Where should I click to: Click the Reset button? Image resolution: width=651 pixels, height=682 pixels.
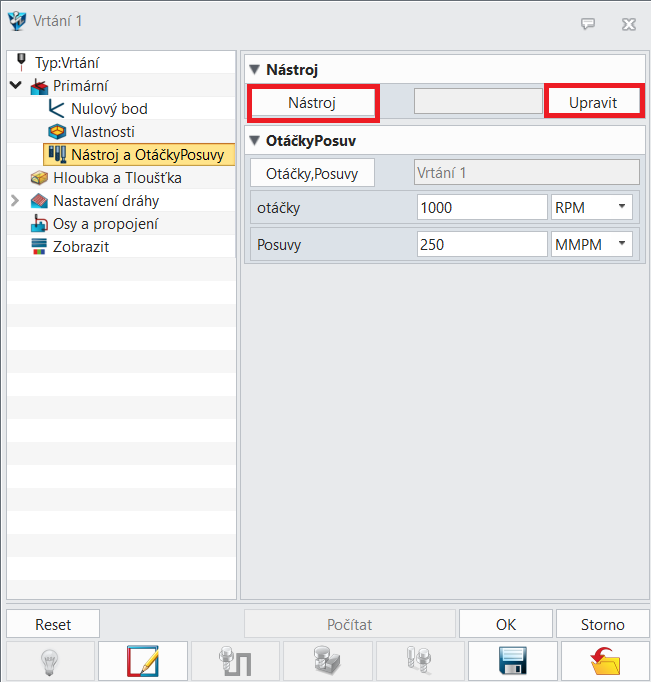[x=53, y=624]
